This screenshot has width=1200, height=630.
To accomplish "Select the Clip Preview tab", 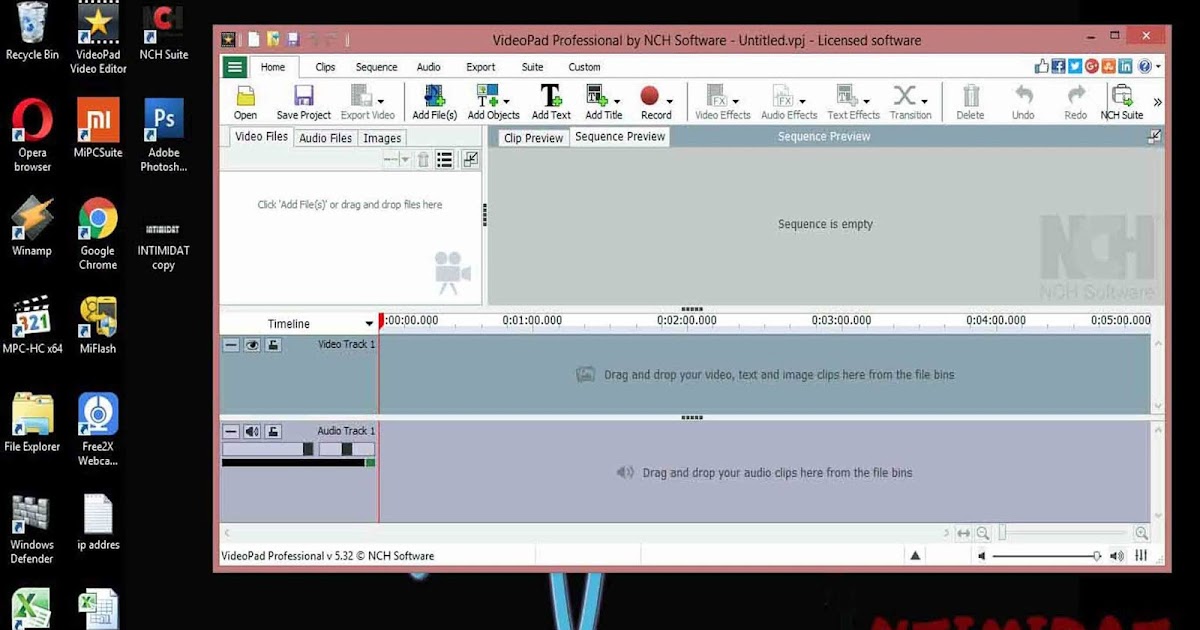I will pyautogui.click(x=533, y=138).
